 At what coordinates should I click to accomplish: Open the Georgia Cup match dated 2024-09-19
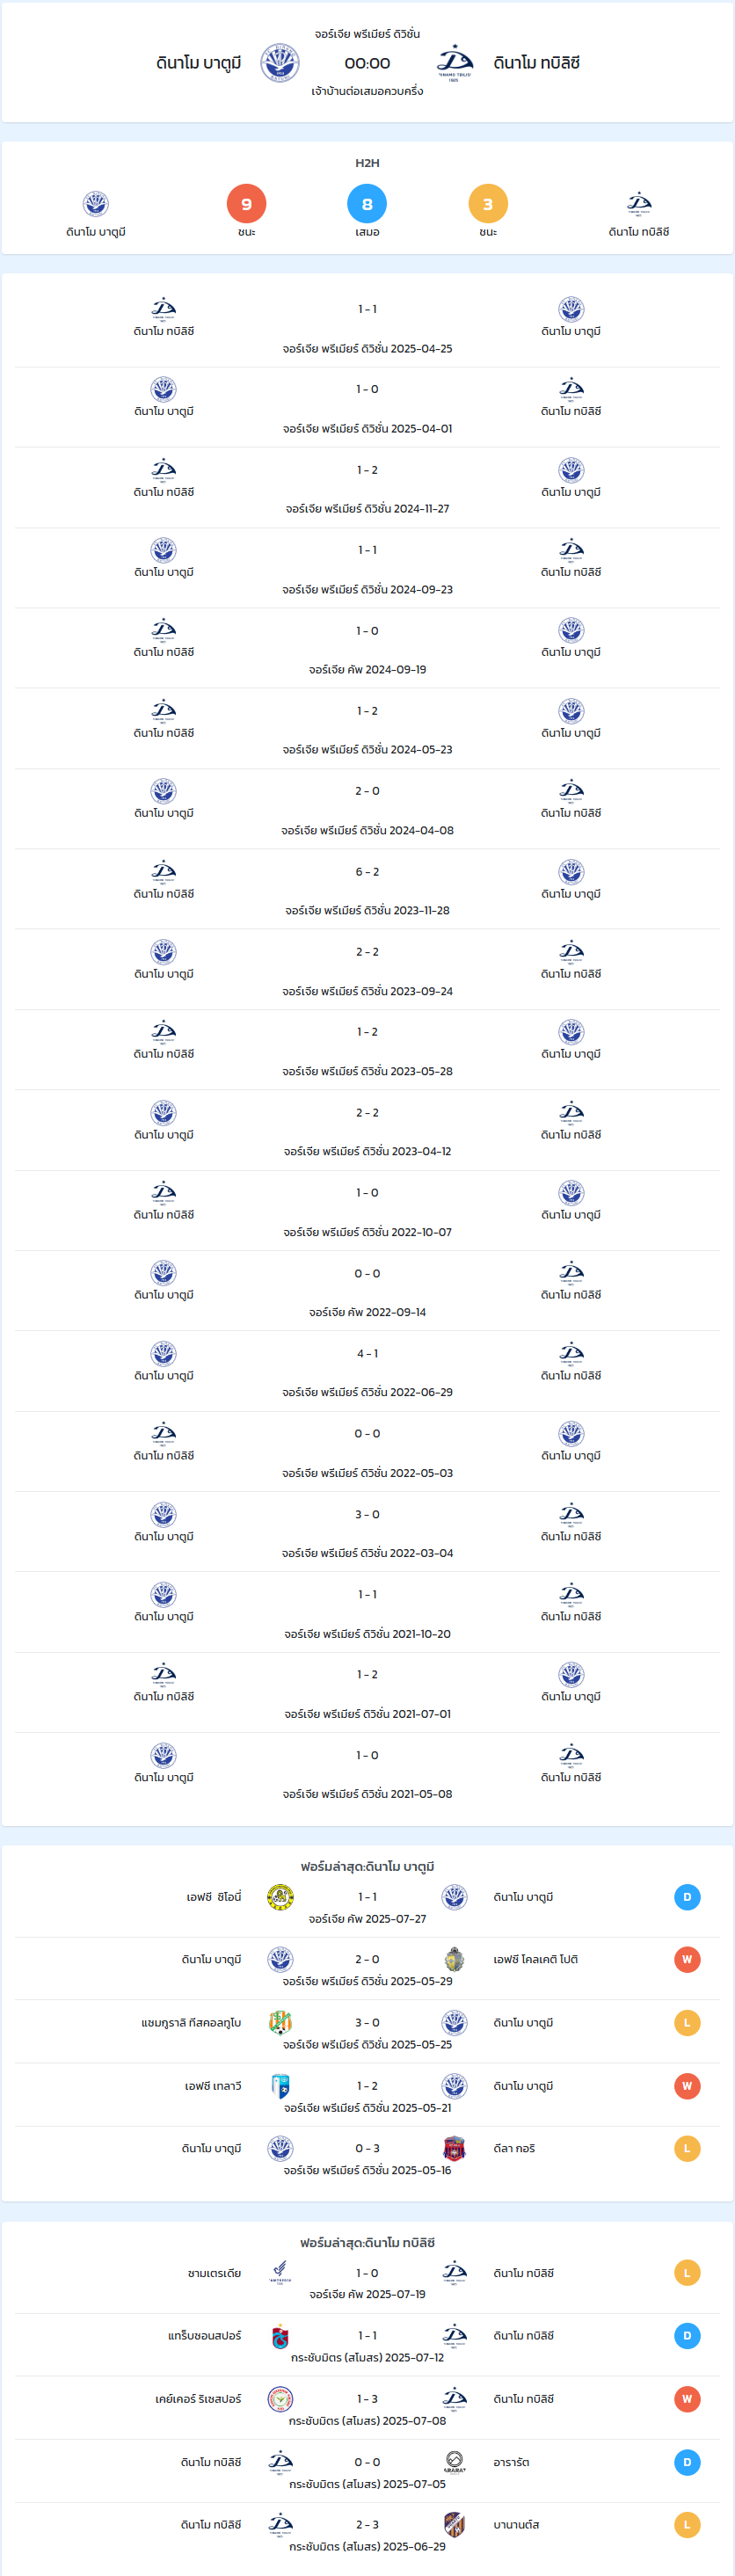point(367,648)
